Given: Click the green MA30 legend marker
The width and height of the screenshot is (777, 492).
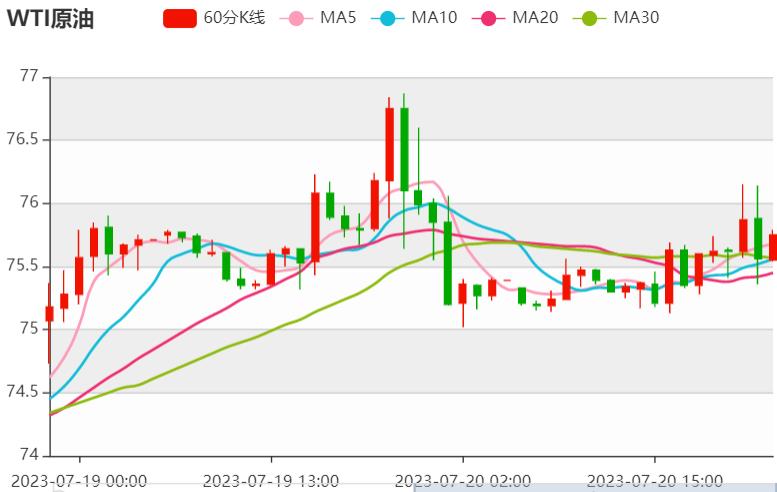Looking at the screenshot, I should (x=590, y=19).
